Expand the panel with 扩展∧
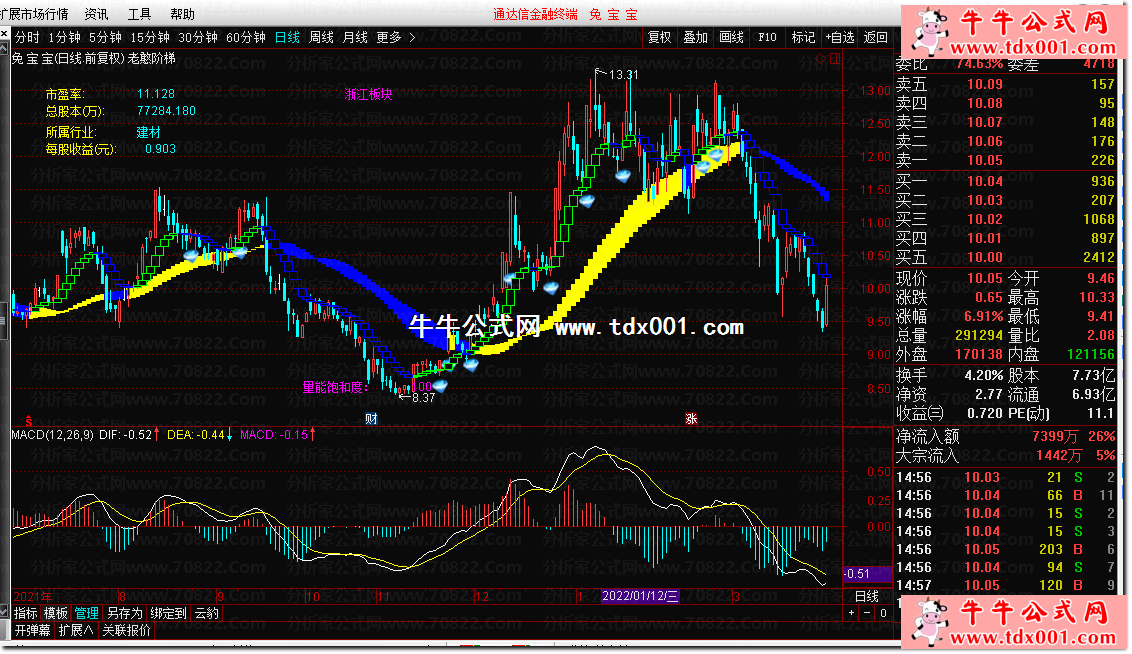The width and height of the screenshot is (1132, 654). click(76, 630)
